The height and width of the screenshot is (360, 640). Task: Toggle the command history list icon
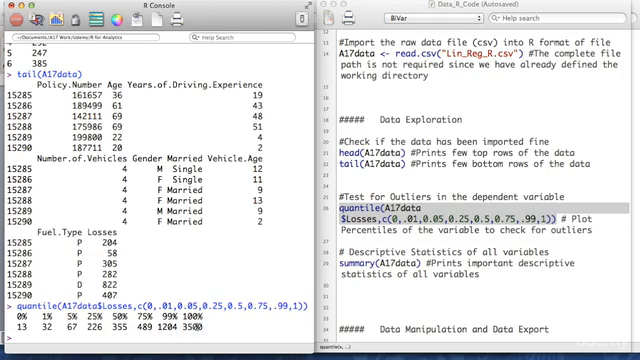(96, 19)
